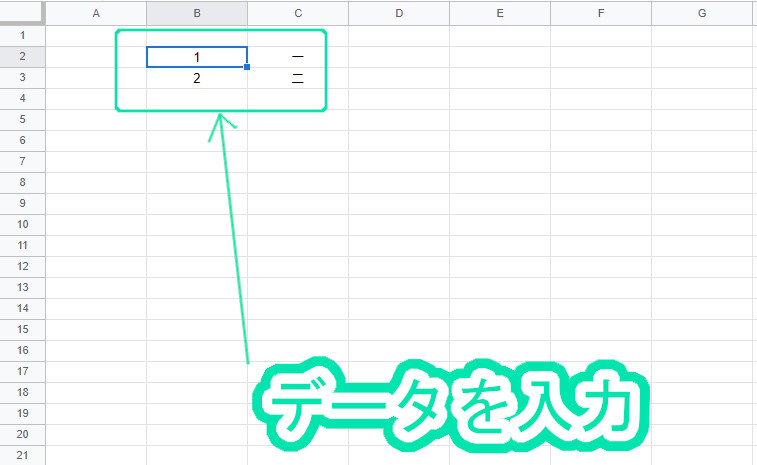757x465 pixels.
Task: Select row 9 header
Action: pyautogui.click(x=22, y=204)
